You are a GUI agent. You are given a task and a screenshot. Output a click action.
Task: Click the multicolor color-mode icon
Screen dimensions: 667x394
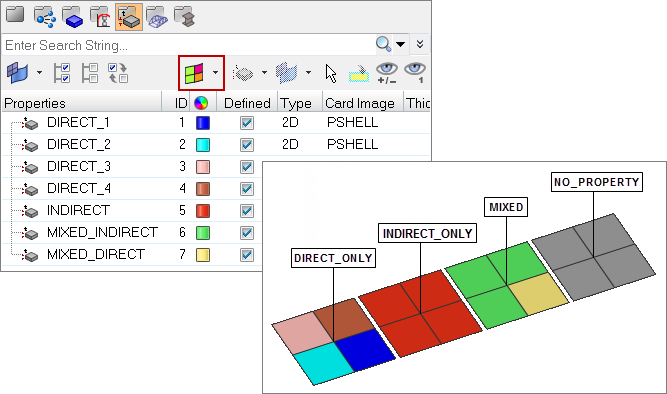pos(194,73)
